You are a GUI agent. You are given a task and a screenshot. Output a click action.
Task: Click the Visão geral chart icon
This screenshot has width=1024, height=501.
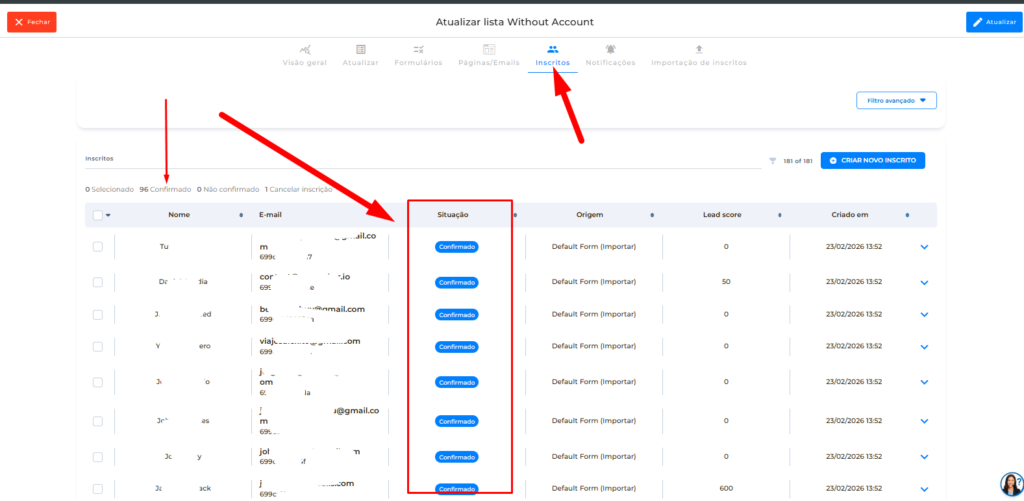coord(304,49)
